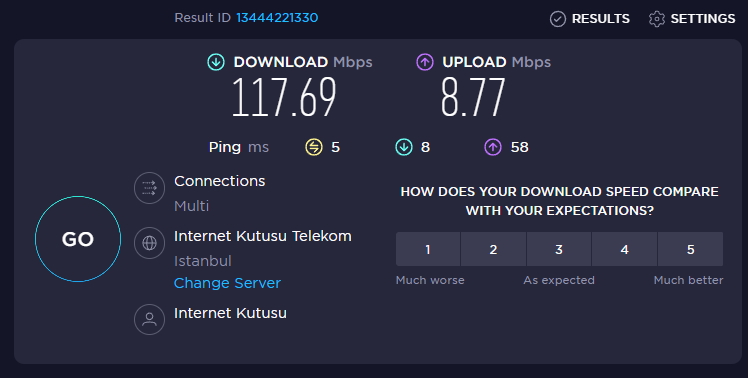Start a new test with the GO button

tap(78, 239)
